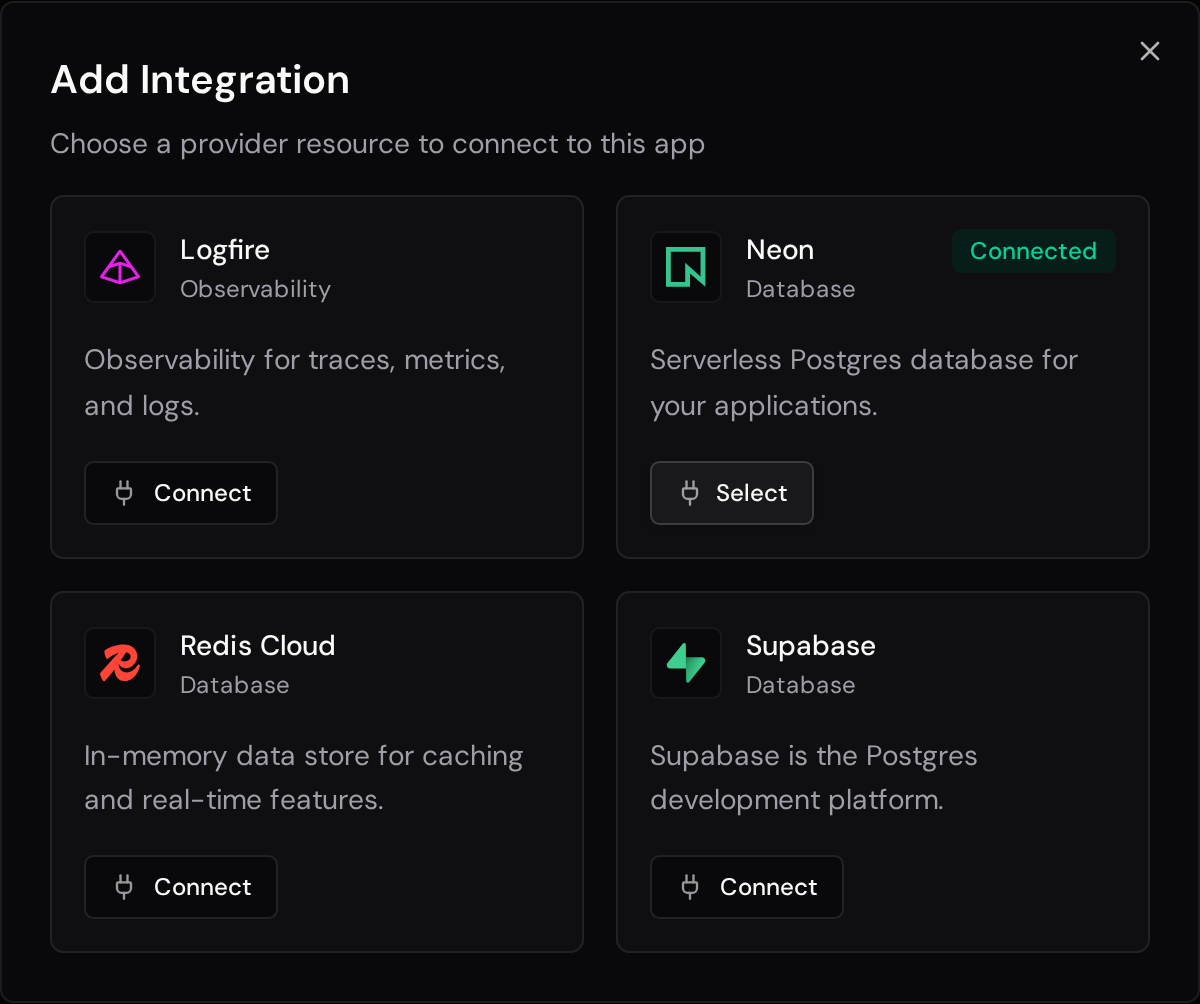Click the Supabase provider name

point(811,646)
